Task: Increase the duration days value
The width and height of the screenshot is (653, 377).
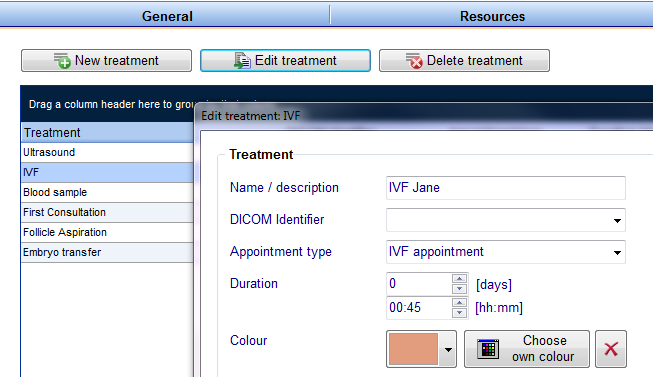Action: point(459,279)
